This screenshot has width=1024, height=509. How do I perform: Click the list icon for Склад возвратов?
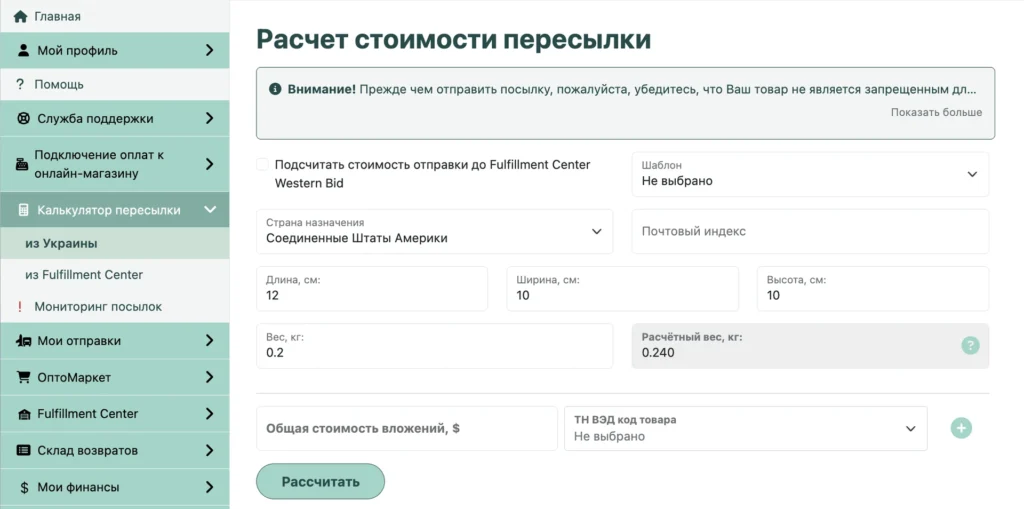(x=24, y=450)
